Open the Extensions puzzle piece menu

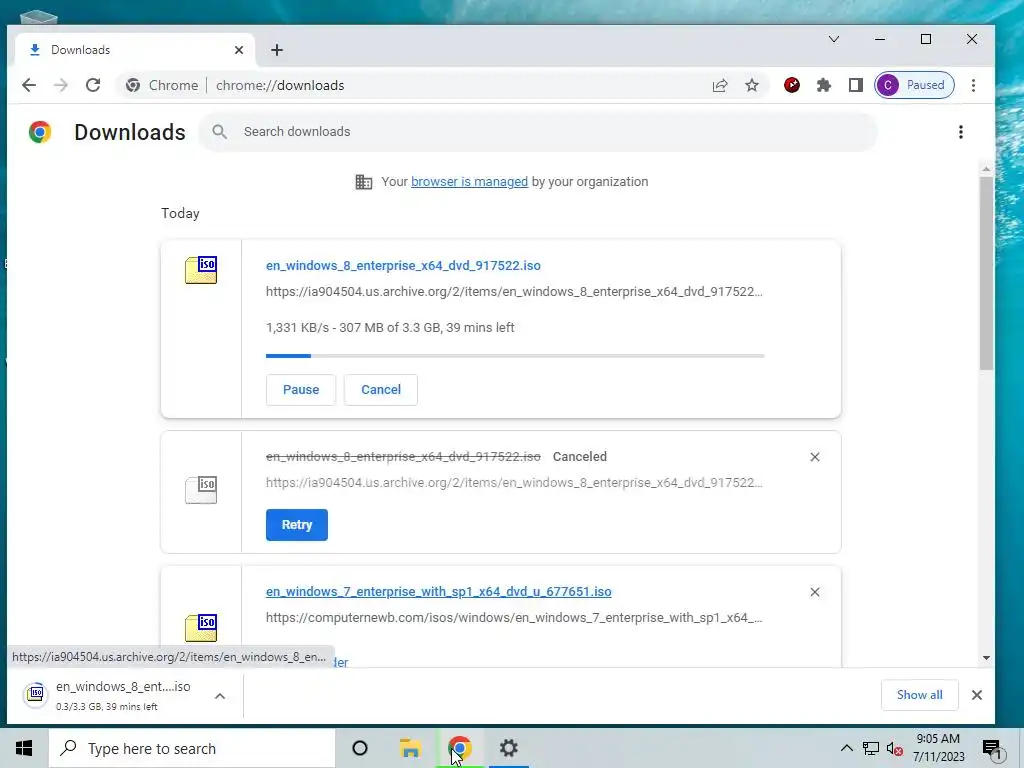824,85
